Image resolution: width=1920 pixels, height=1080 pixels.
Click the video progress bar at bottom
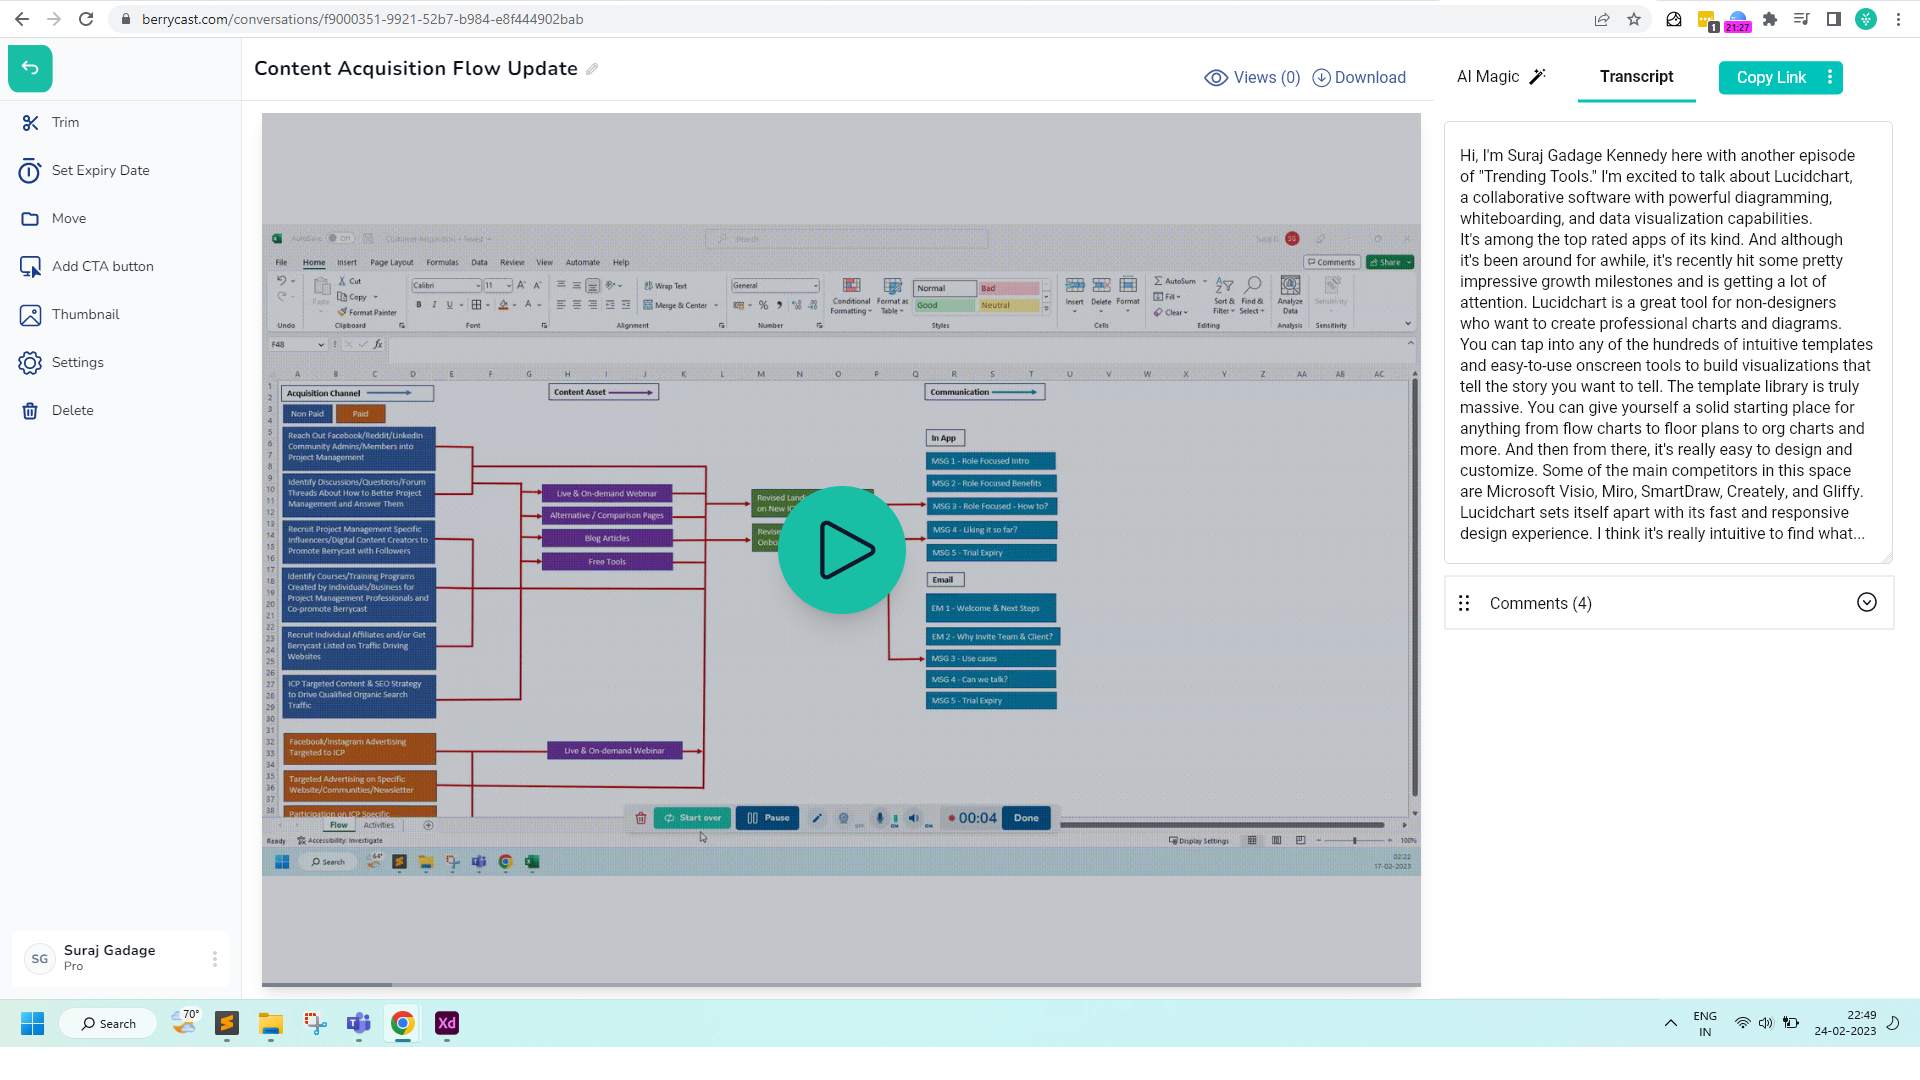tap(841, 985)
